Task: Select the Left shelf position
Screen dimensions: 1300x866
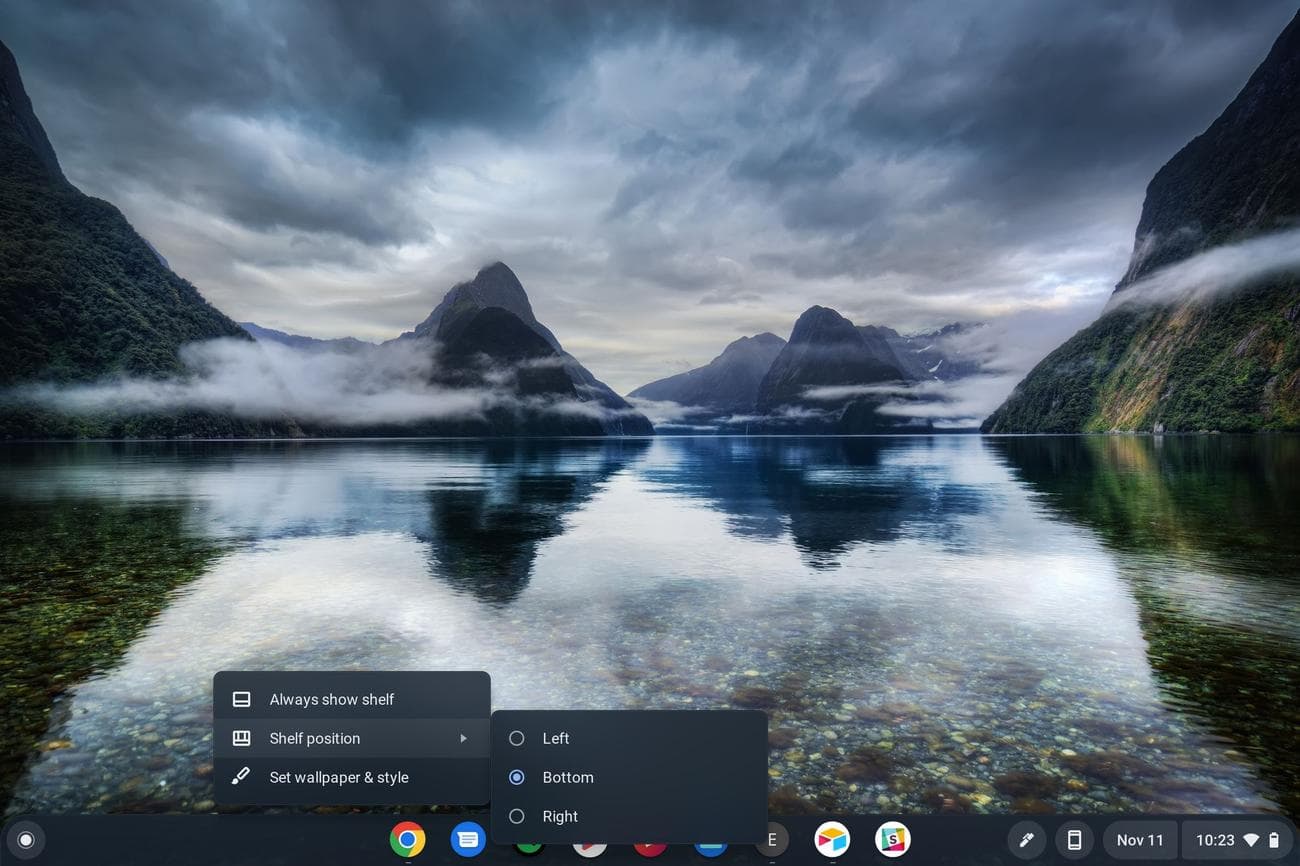Action: 555,738
